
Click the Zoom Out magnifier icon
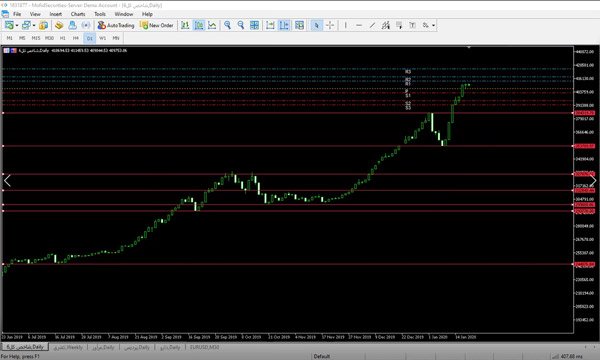click(241, 25)
